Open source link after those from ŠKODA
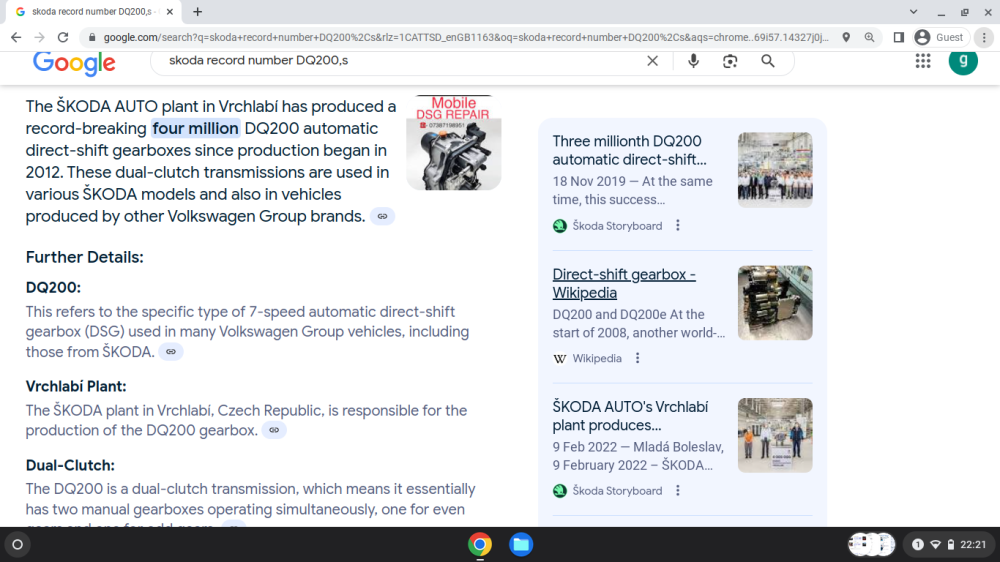Viewport: 1000px width, 562px height. [170, 351]
